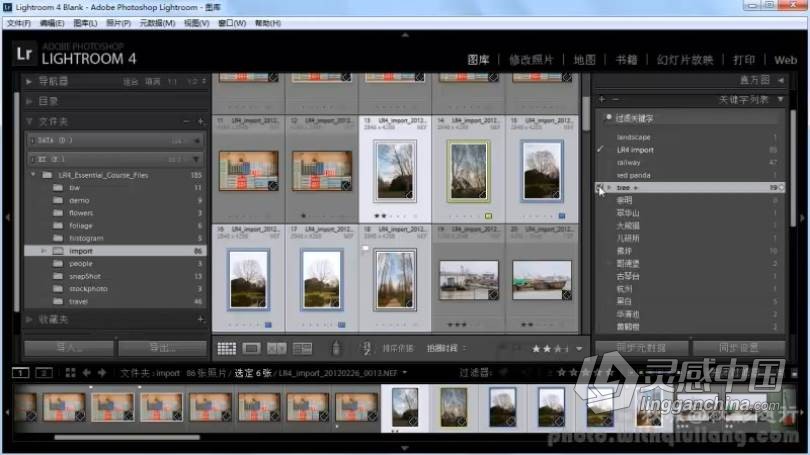Click 同步设置 sync settings button

click(739, 348)
